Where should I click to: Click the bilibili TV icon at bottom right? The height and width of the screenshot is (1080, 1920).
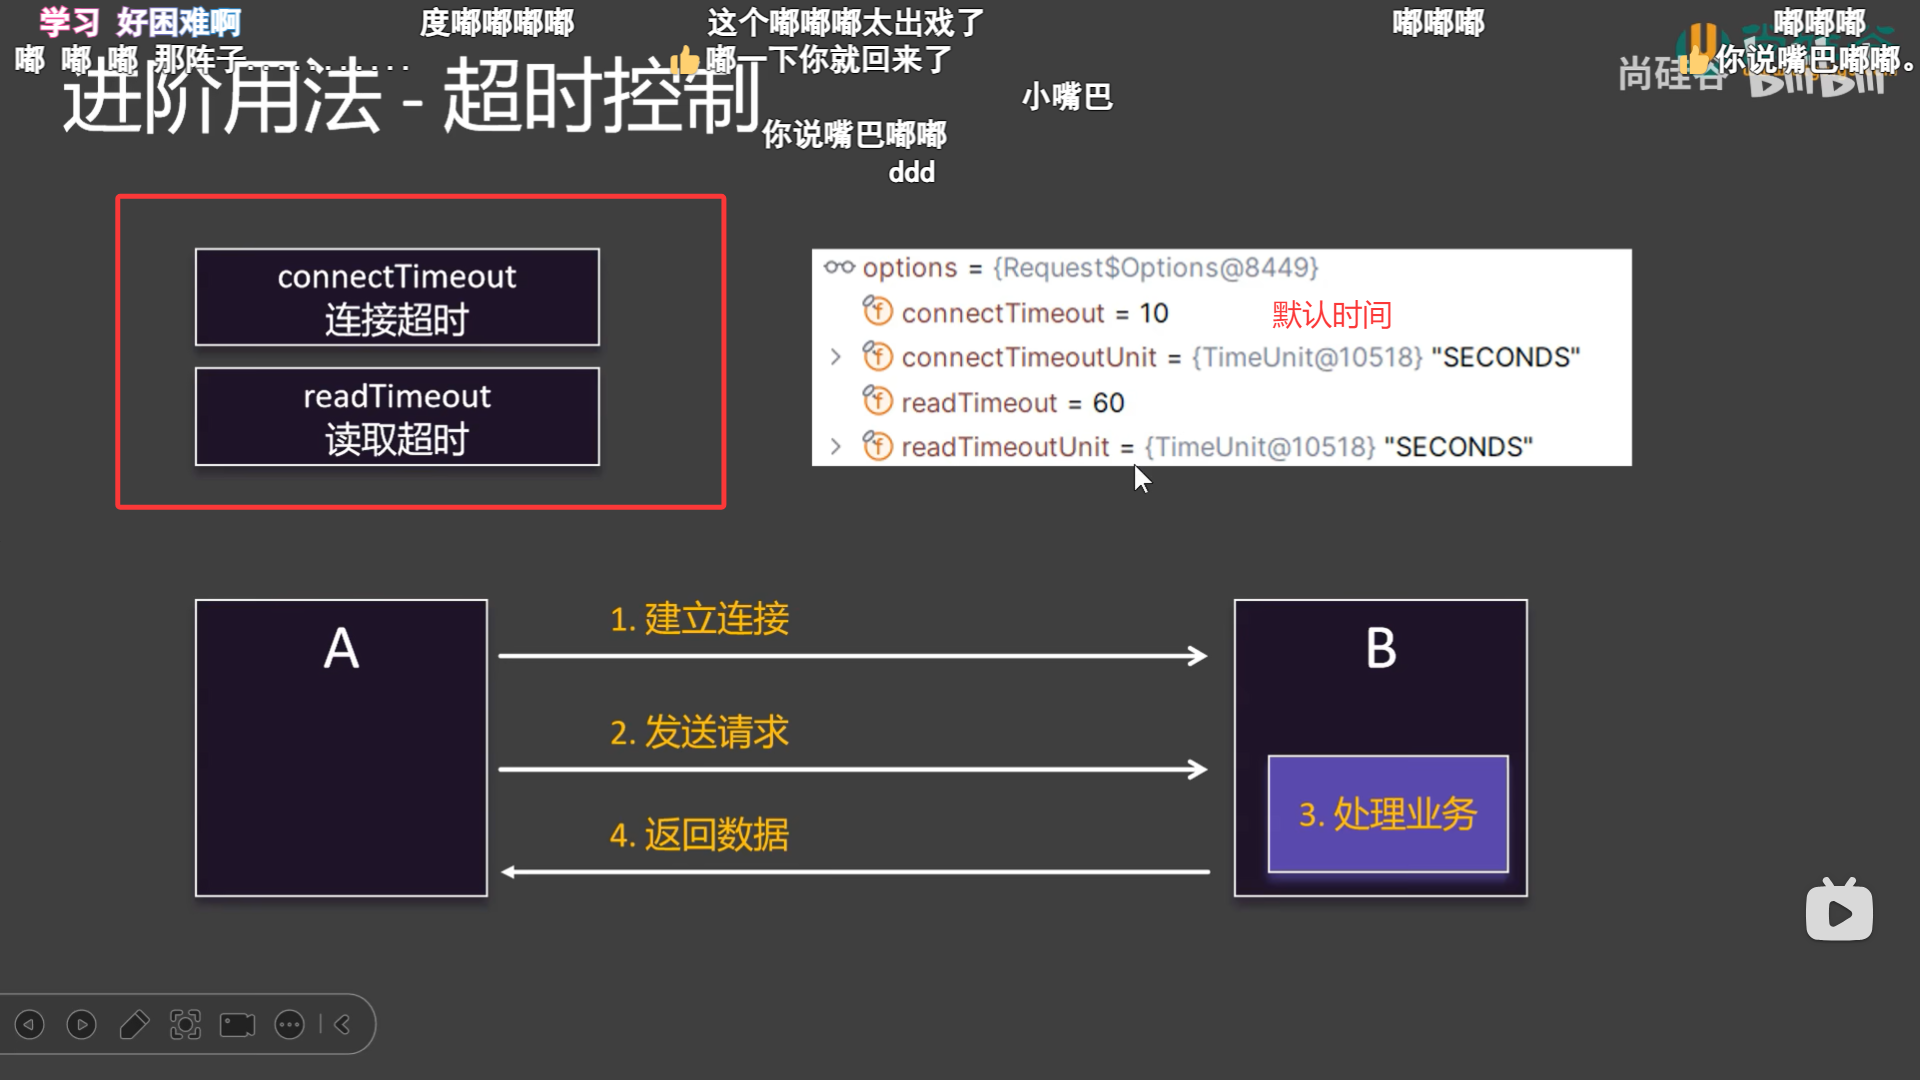click(x=1841, y=910)
